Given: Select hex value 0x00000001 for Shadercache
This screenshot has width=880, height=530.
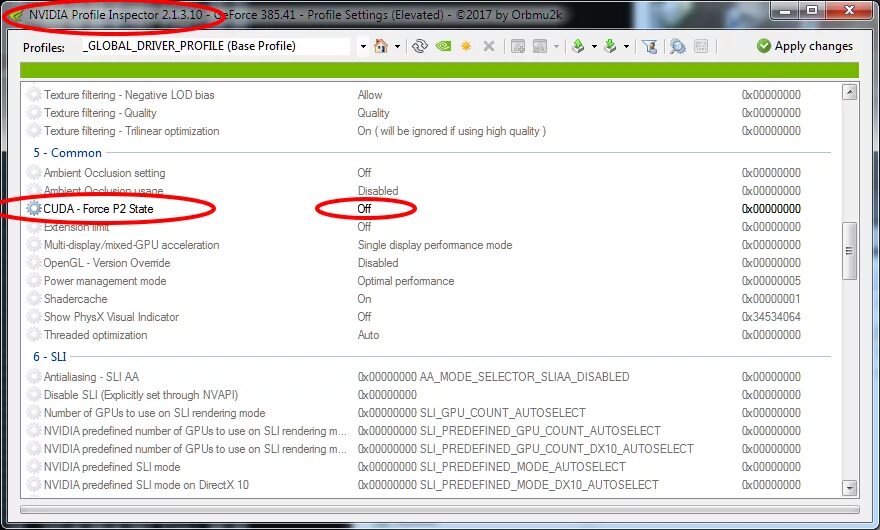Looking at the screenshot, I should tap(771, 299).
